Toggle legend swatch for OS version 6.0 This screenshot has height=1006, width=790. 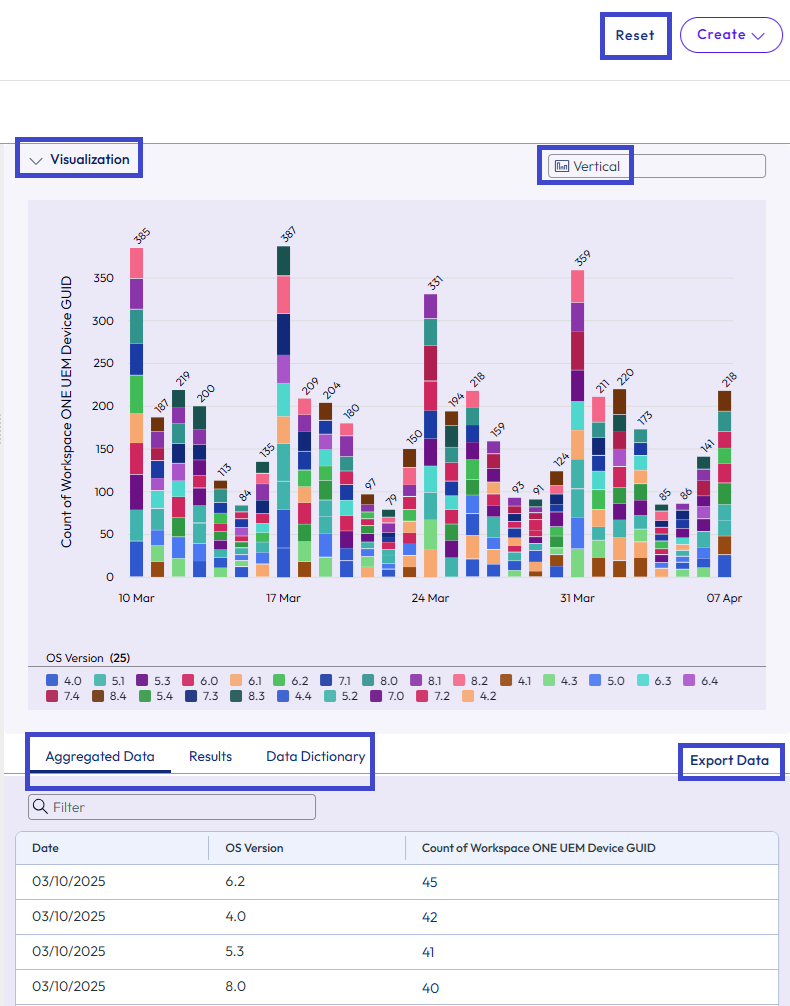click(x=188, y=680)
